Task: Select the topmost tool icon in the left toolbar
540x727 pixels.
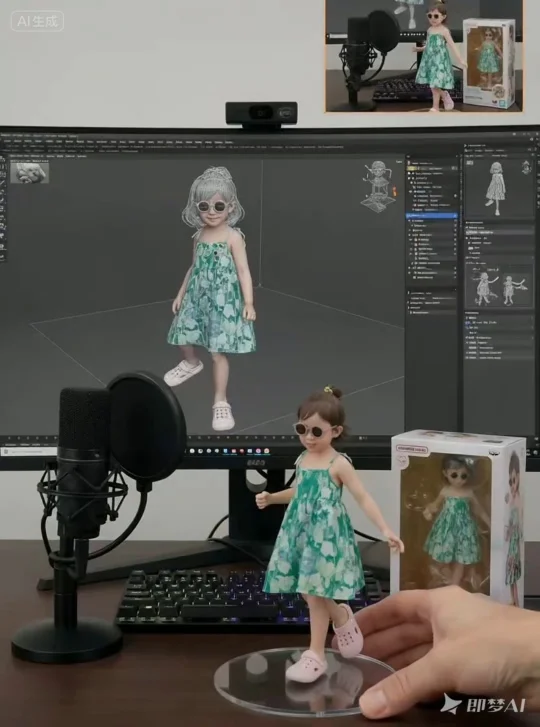Action: [2, 159]
